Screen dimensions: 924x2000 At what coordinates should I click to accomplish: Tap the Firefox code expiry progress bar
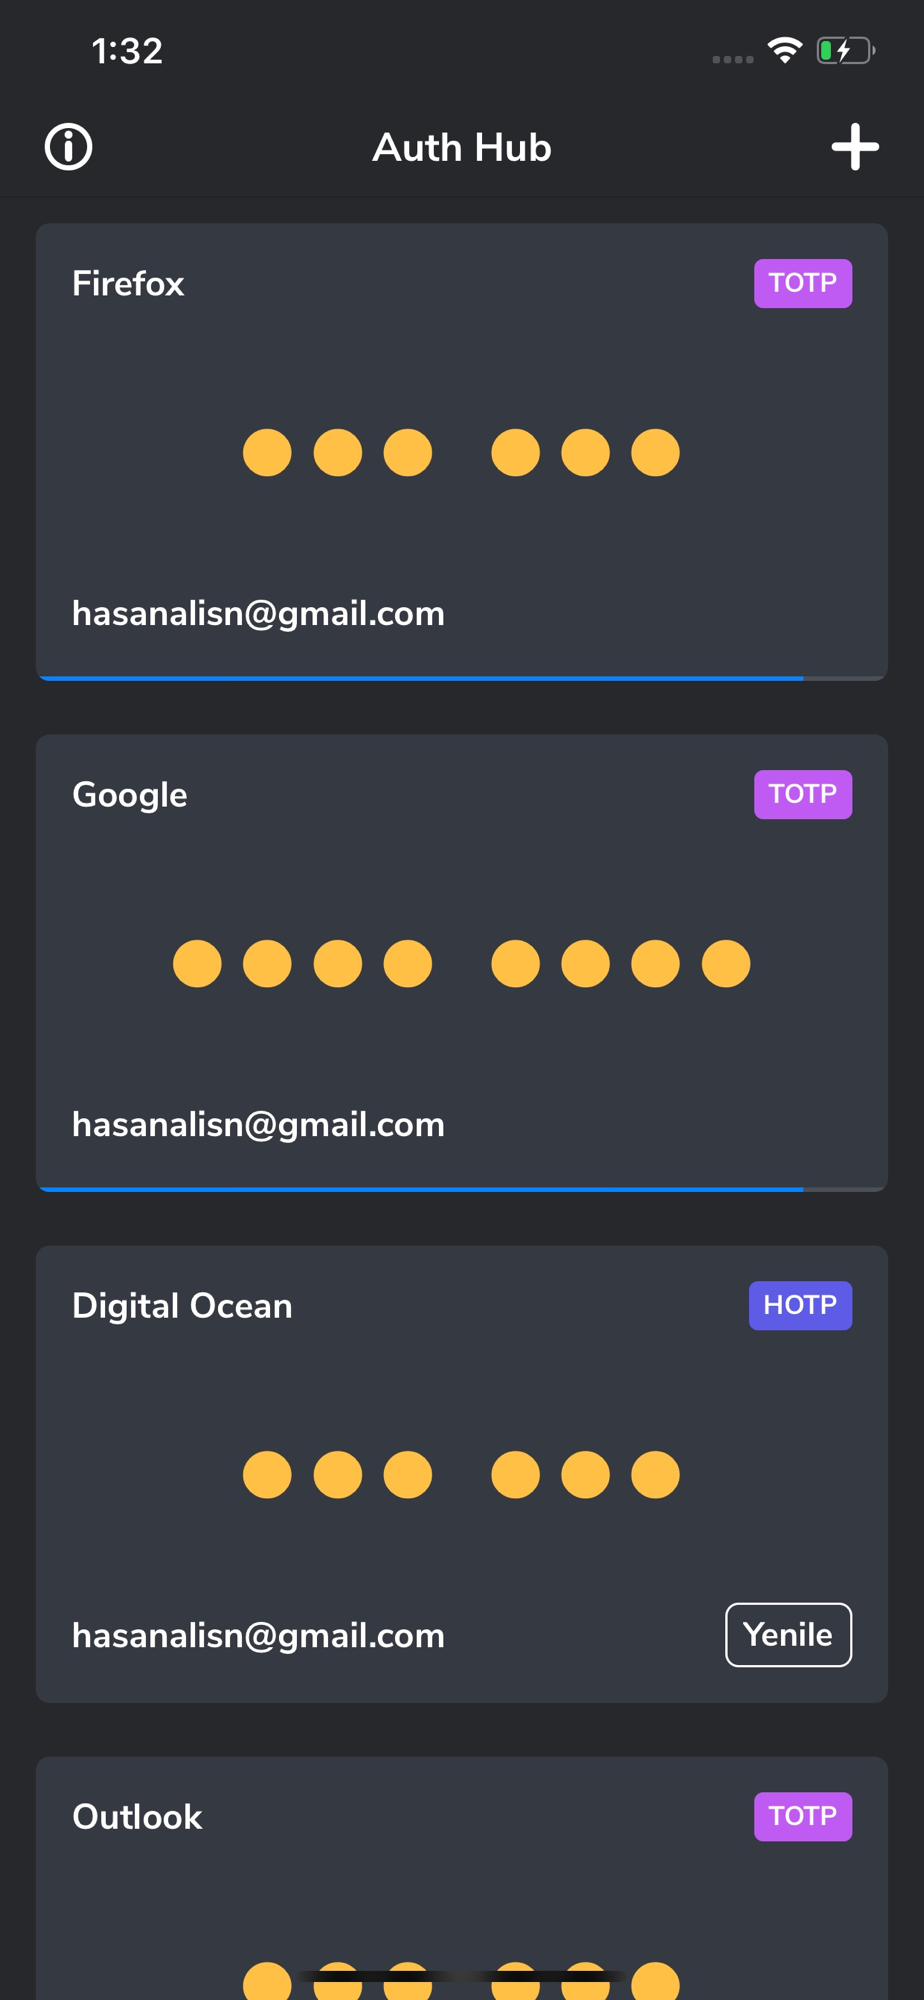tap(462, 678)
